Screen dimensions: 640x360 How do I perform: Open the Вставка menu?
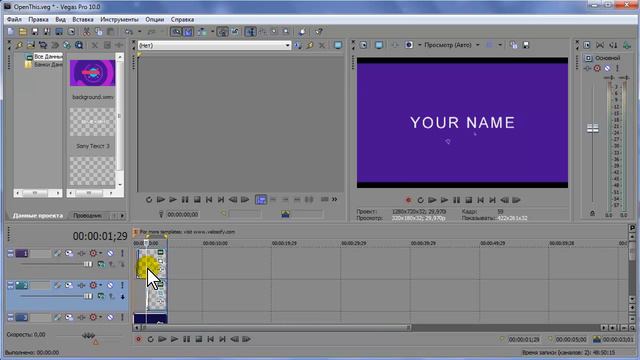[x=83, y=20]
